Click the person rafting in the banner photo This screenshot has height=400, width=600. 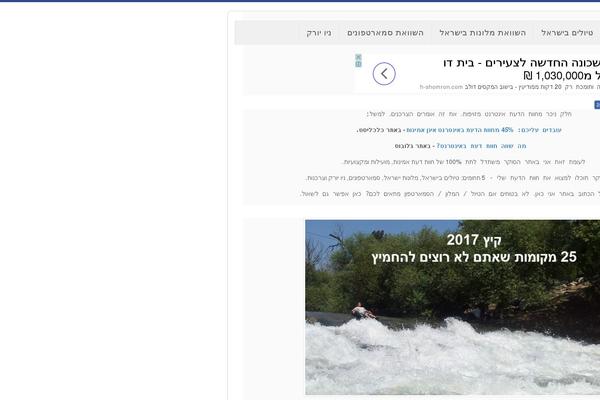(362, 311)
